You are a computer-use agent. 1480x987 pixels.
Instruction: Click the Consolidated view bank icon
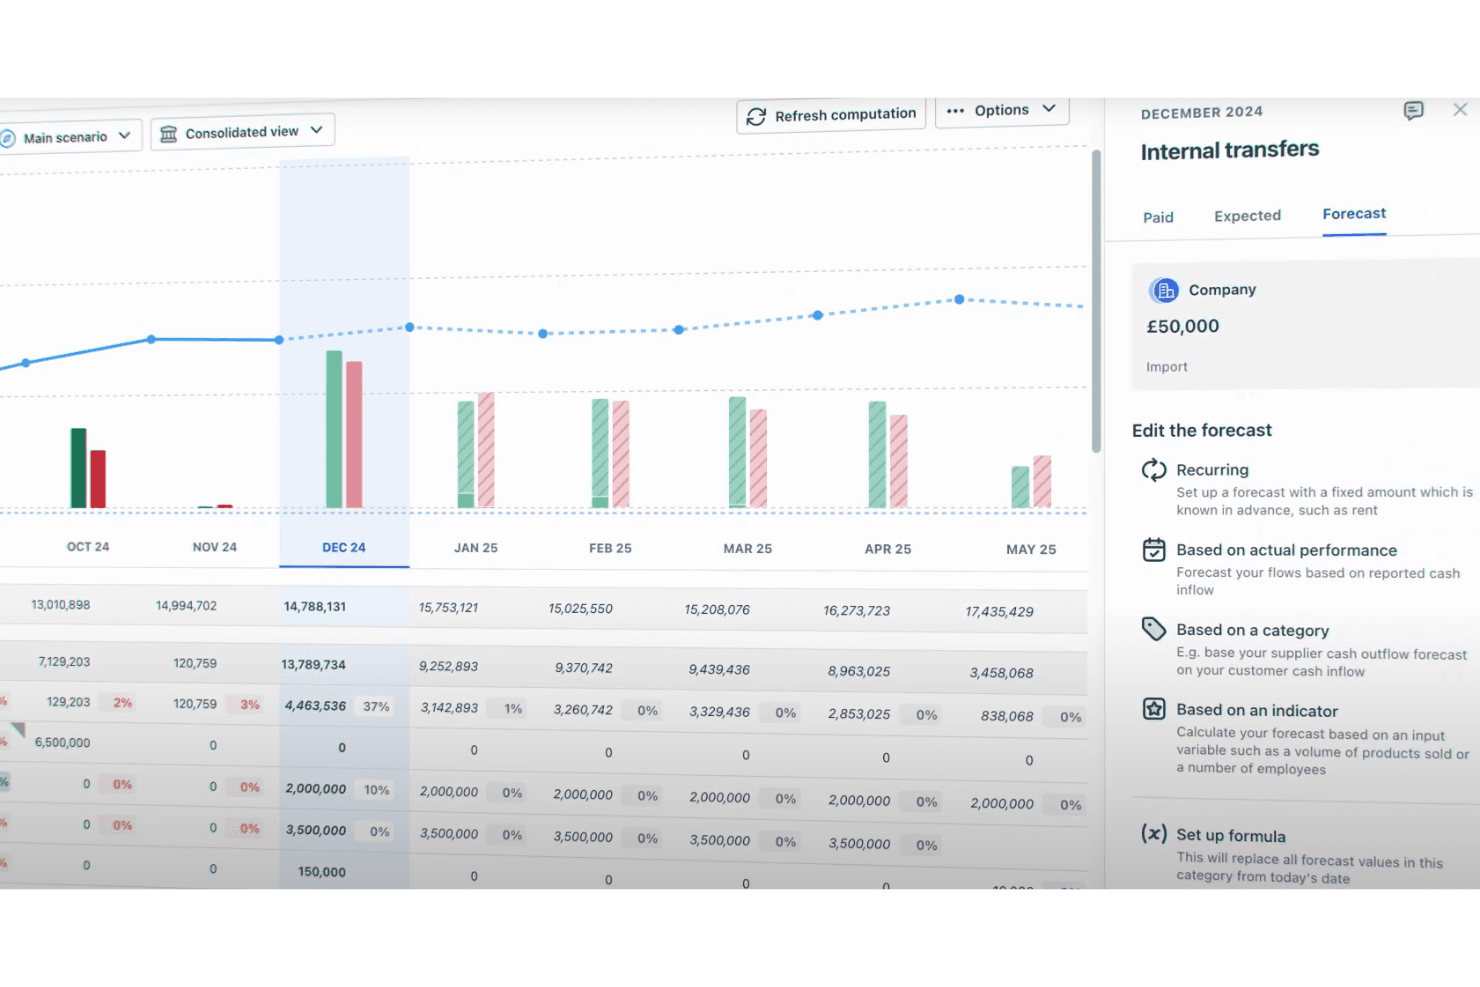point(169,134)
